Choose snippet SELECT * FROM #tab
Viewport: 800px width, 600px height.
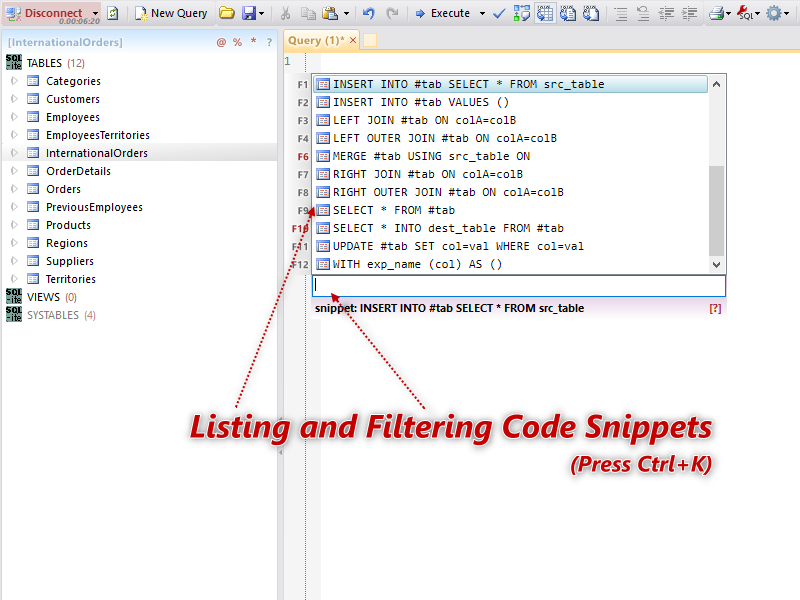(x=511, y=210)
